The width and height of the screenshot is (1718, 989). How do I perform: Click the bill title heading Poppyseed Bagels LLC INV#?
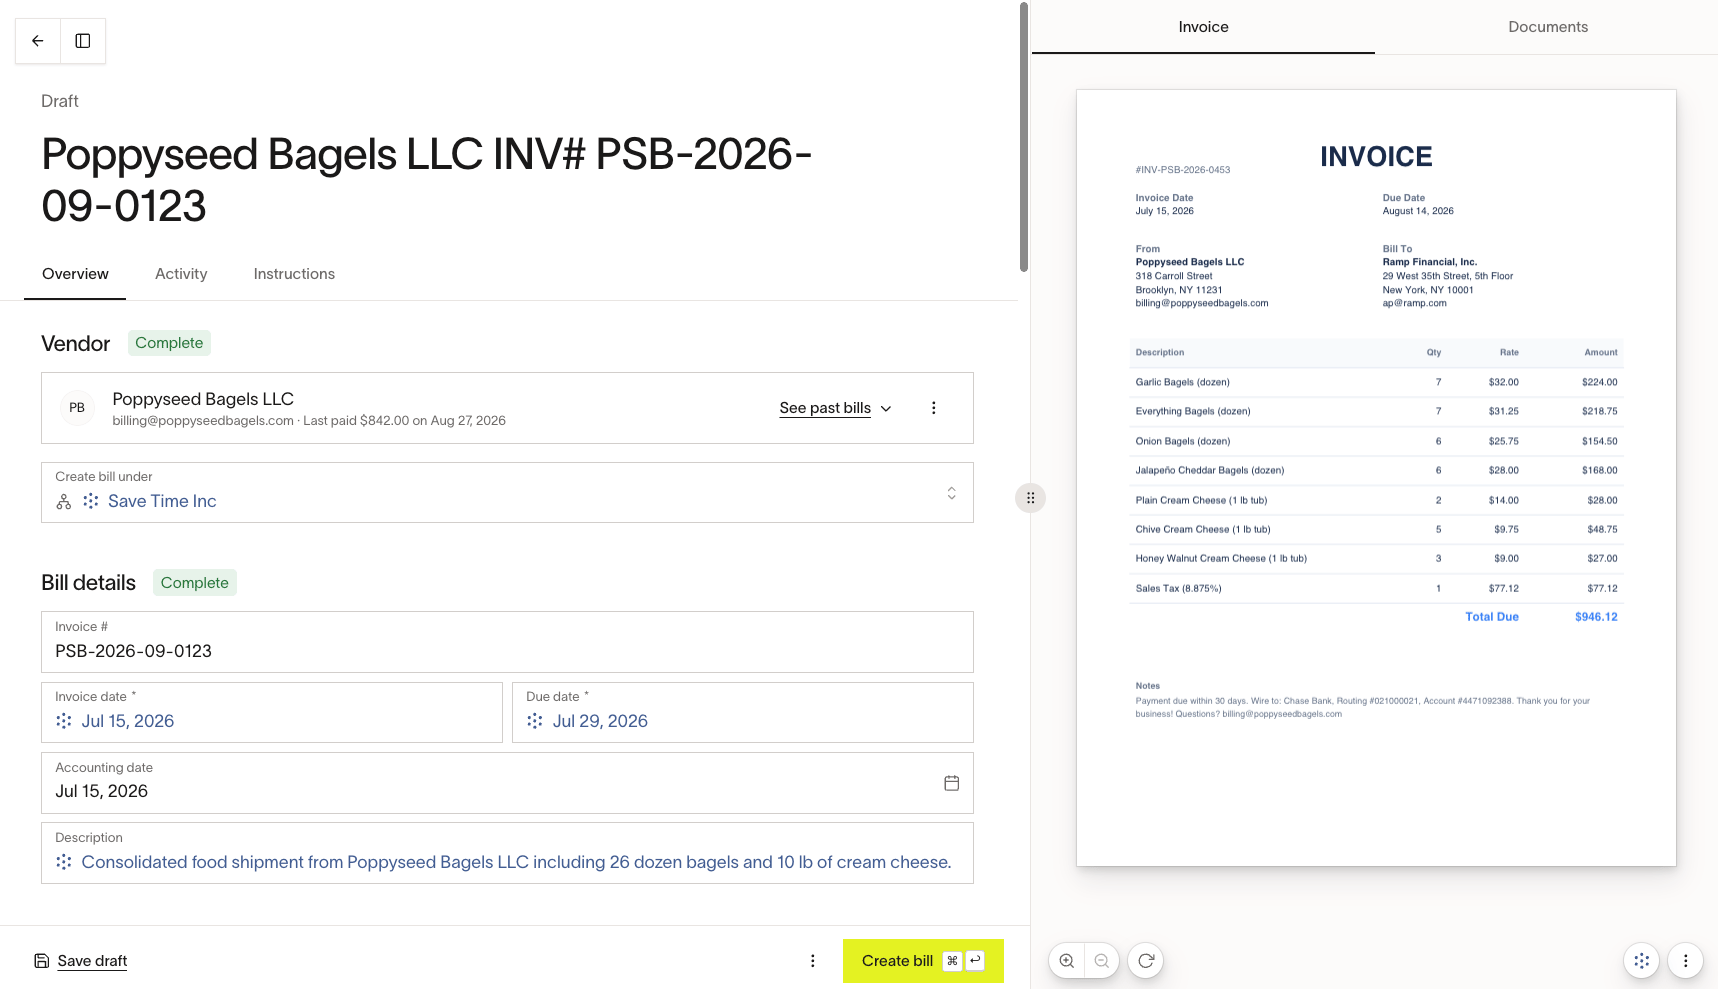[426, 180]
